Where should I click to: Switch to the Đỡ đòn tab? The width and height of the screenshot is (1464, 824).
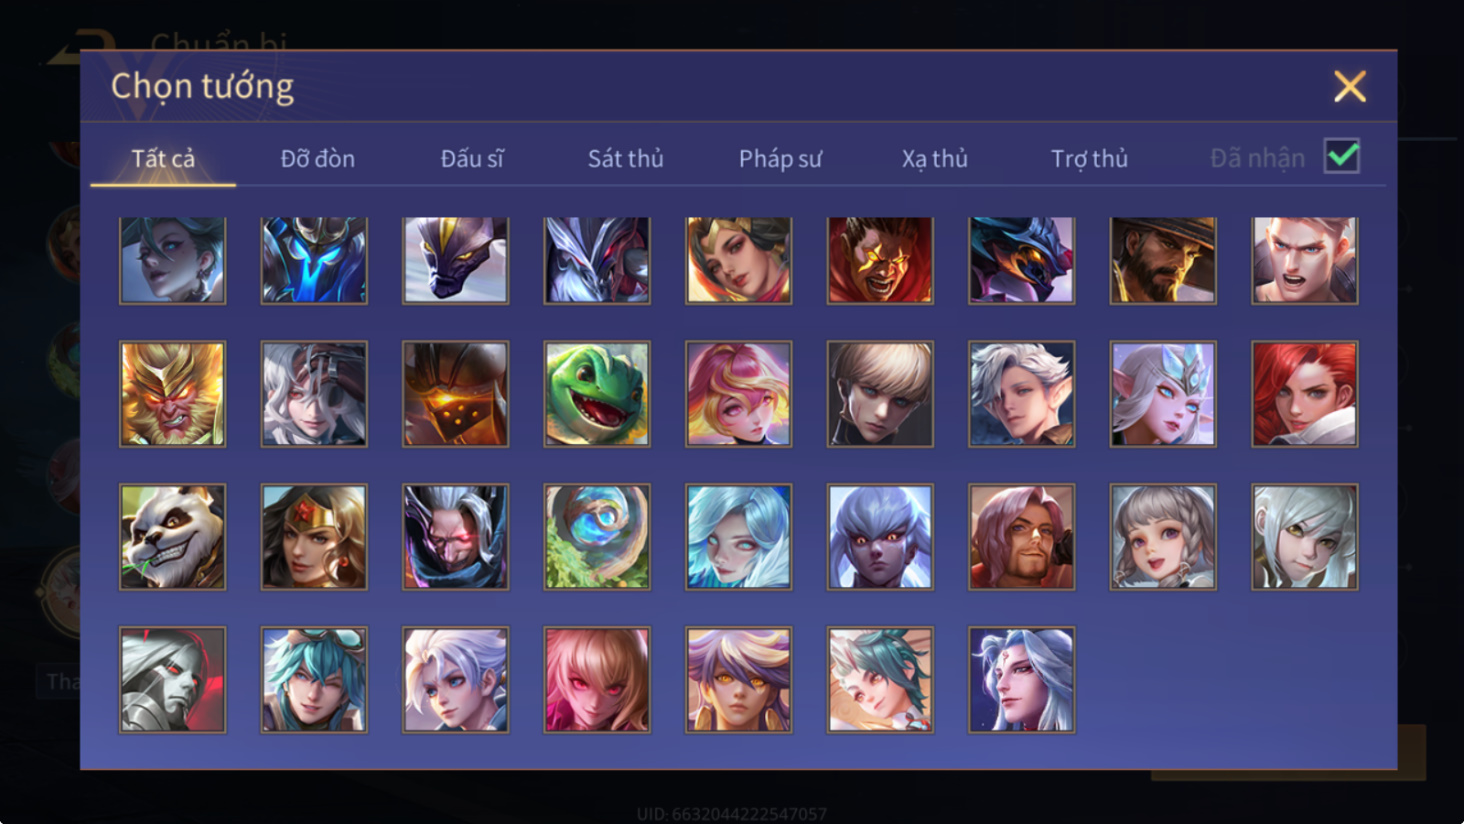coord(317,158)
